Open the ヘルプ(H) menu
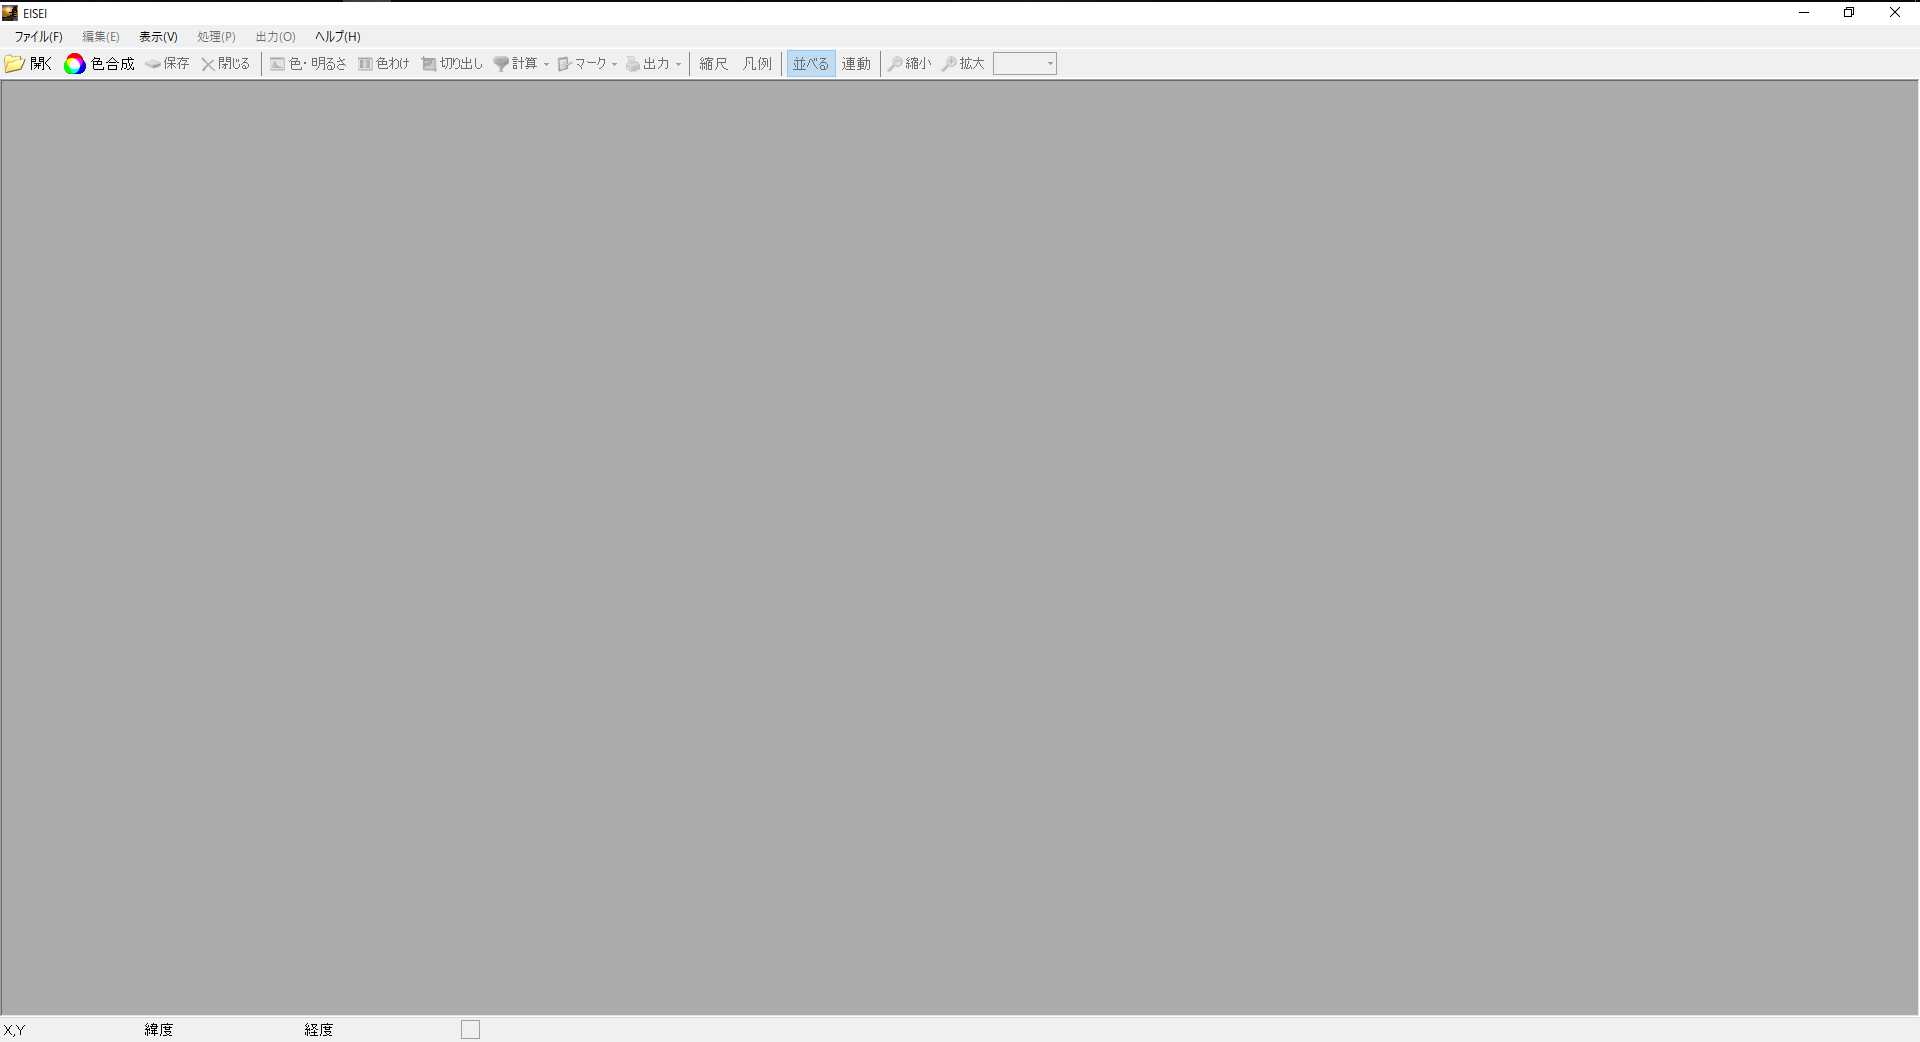 tap(337, 37)
